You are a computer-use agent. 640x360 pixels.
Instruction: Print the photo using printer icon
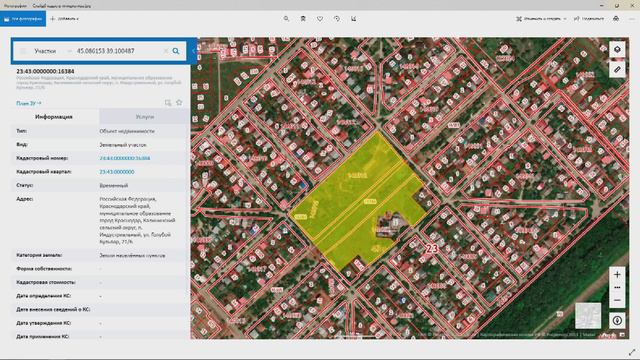coord(616,19)
